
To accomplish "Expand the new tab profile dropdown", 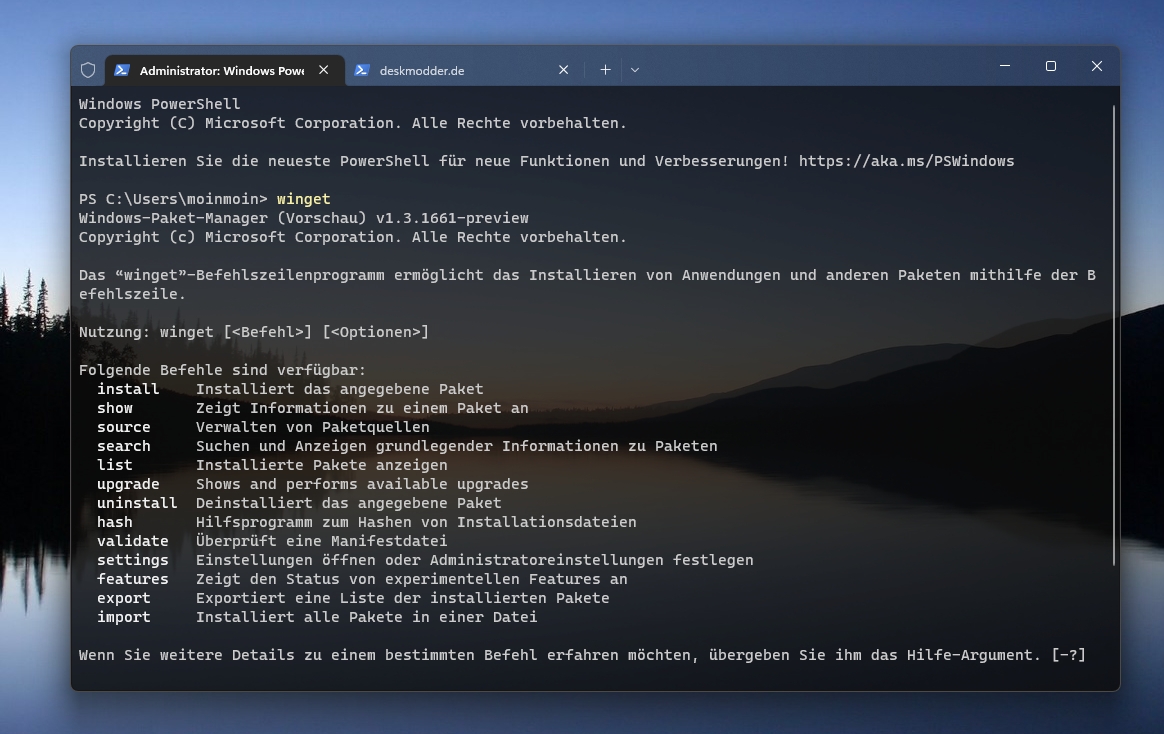I will click(635, 70).
